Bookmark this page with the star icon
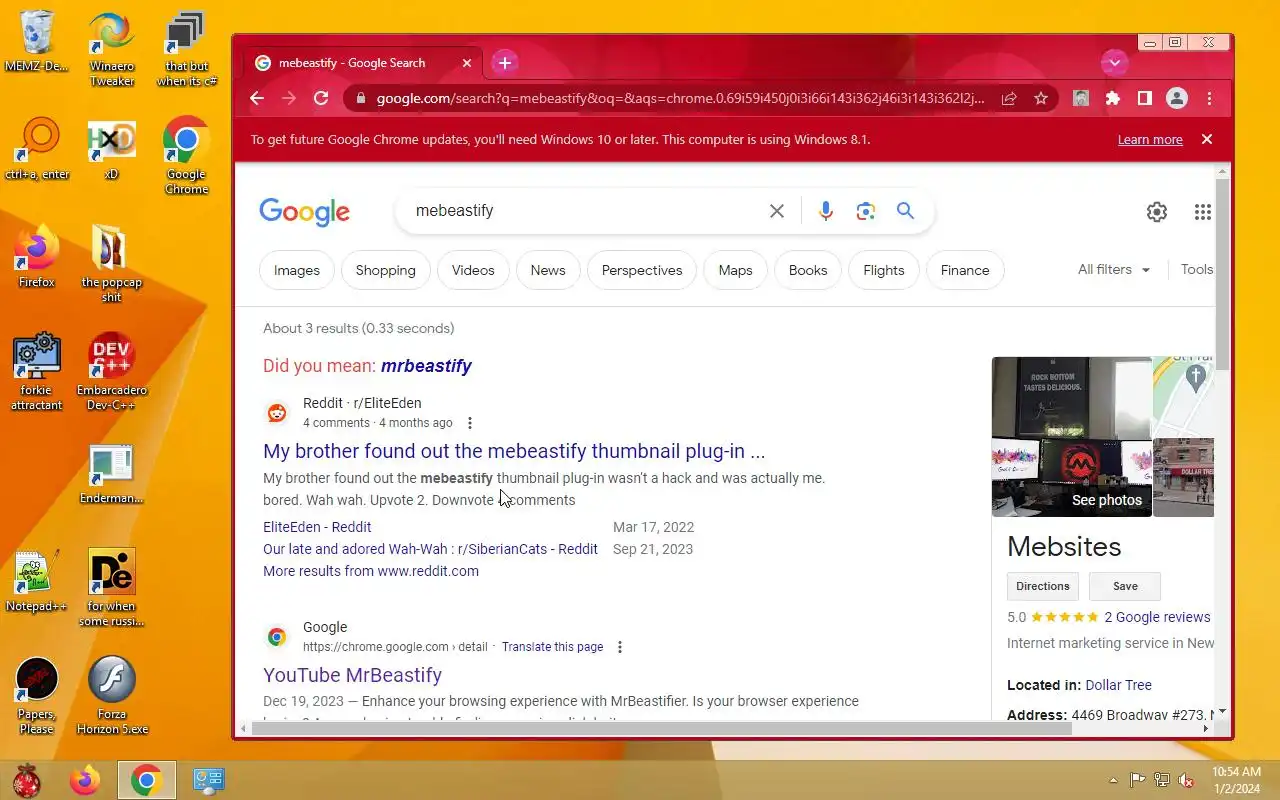 point(1041,98)
